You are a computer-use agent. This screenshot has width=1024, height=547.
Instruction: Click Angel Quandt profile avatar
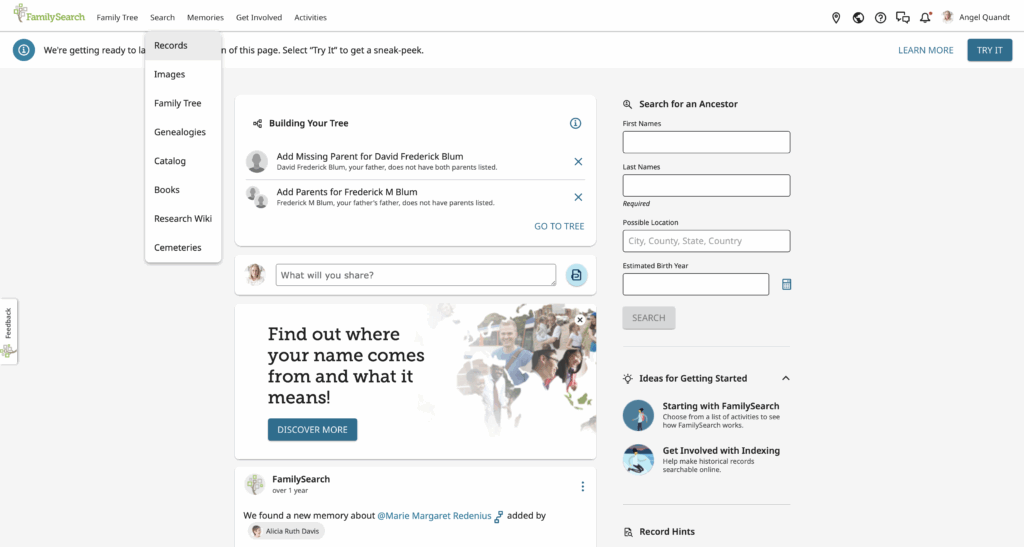tap(948, 17)
